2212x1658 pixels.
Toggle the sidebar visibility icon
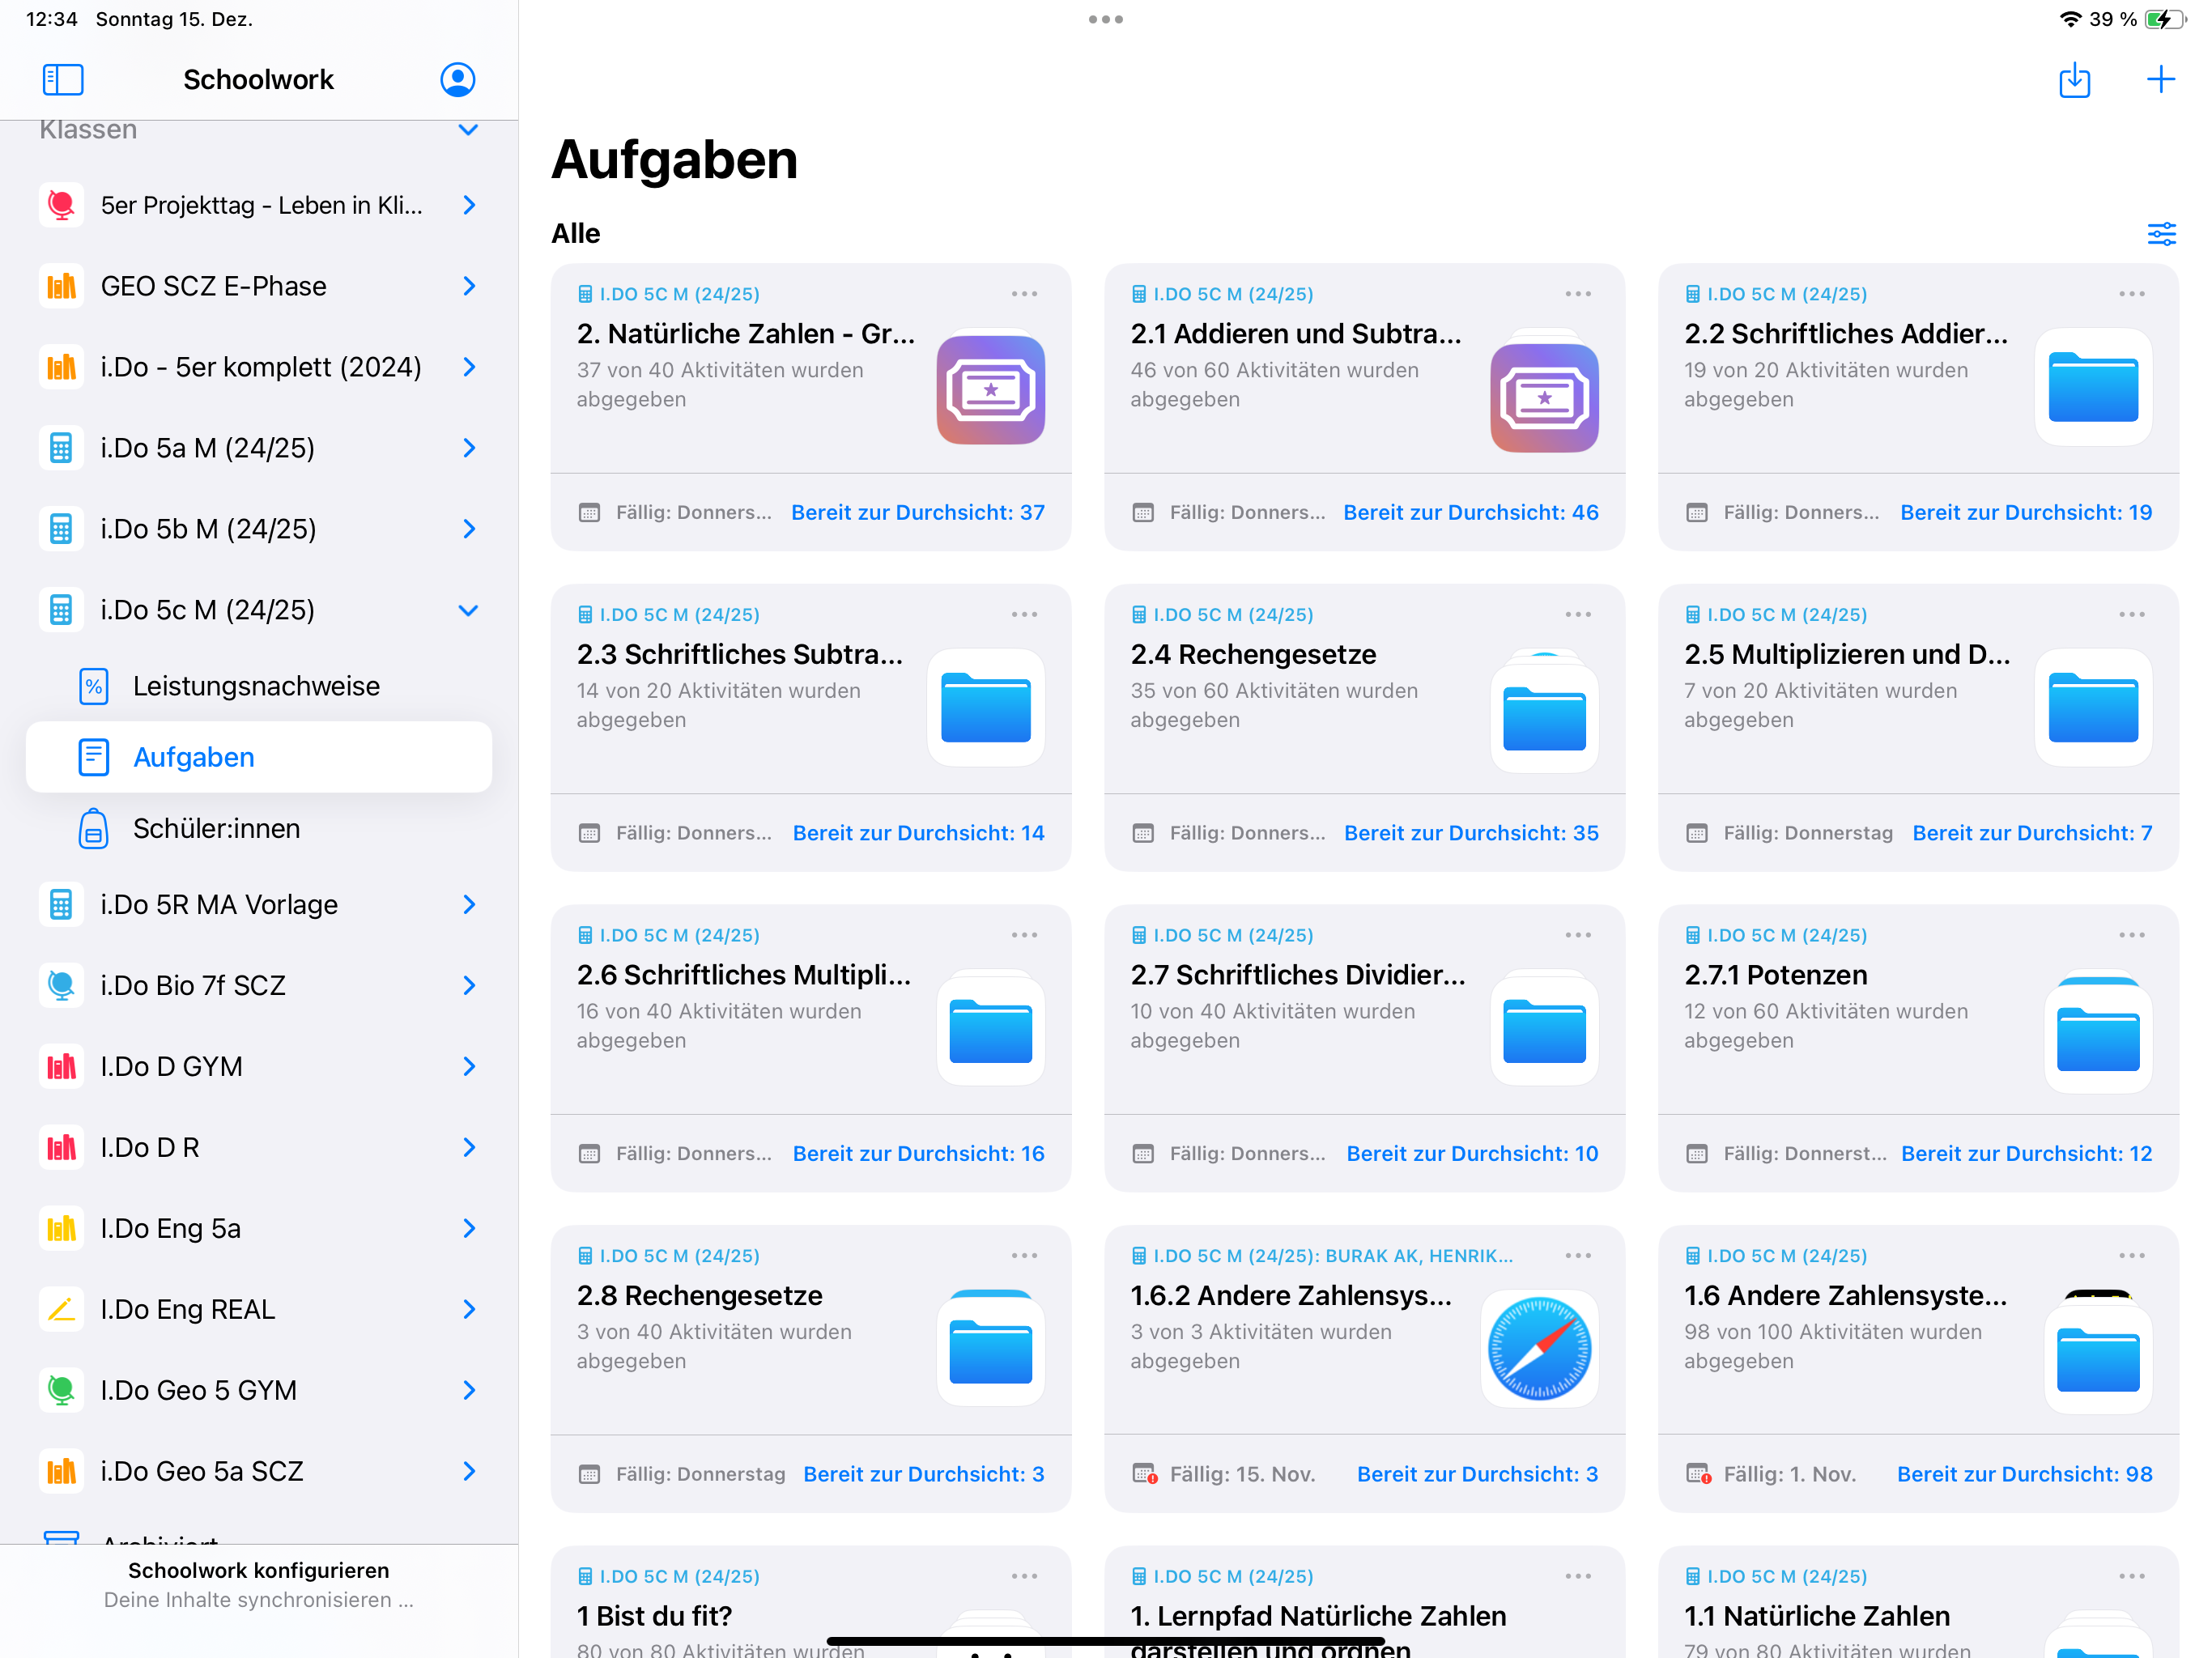[62, 79]
